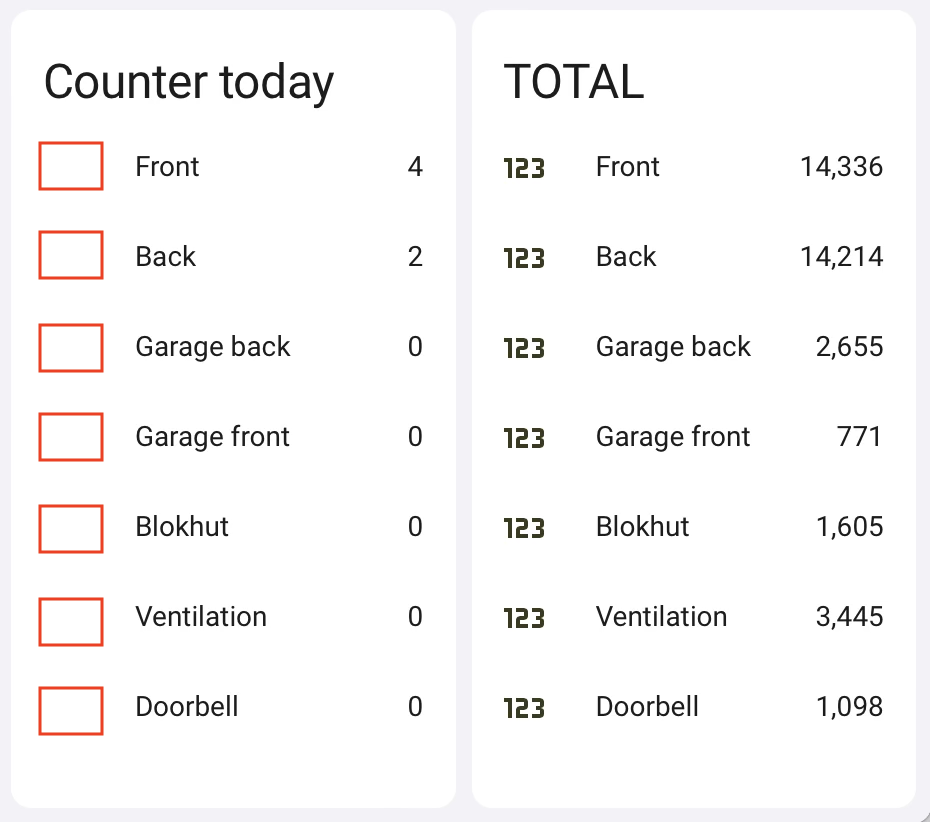Click the 123 icon next to Blokhut total
The image size is (930, 822).
point(524,528)
